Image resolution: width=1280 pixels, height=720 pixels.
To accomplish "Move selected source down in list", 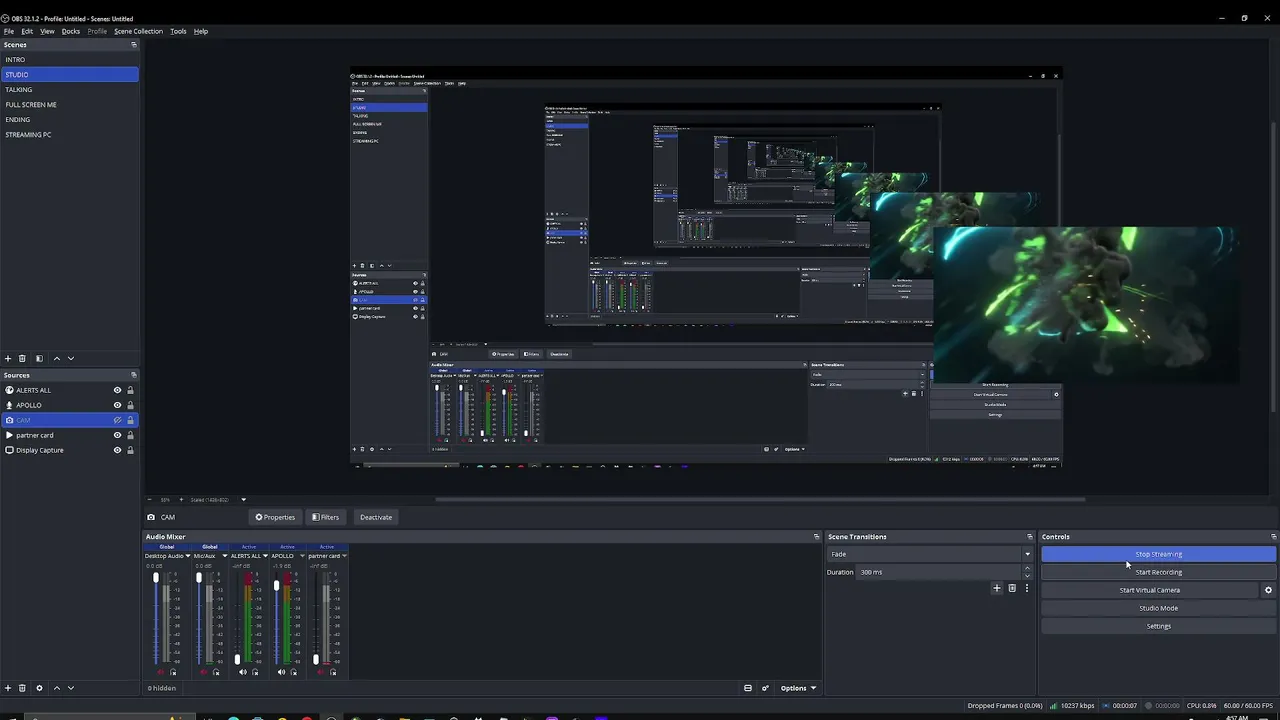I will click(70, 688).
